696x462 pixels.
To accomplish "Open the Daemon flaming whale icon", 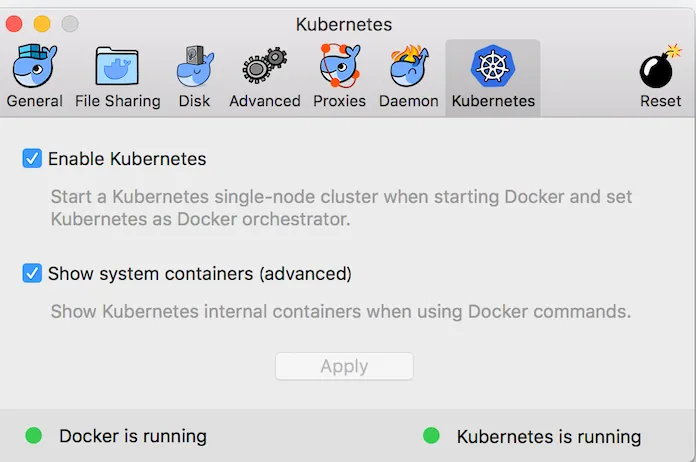I will click(409, 65).
